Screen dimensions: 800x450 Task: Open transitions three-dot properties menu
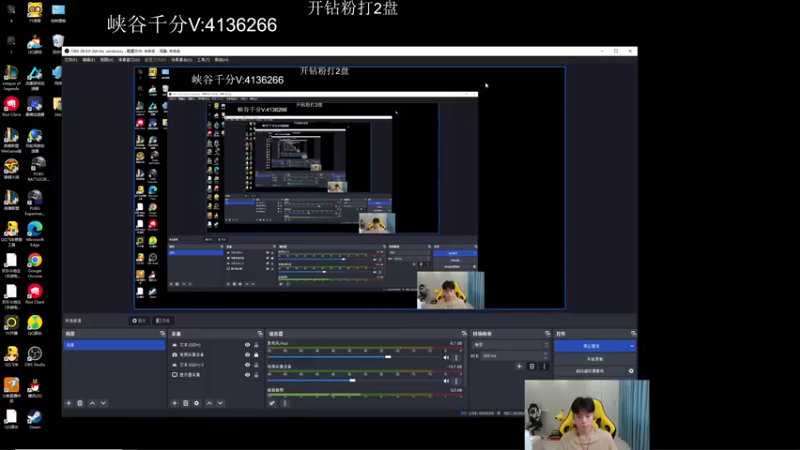(544, 366)
